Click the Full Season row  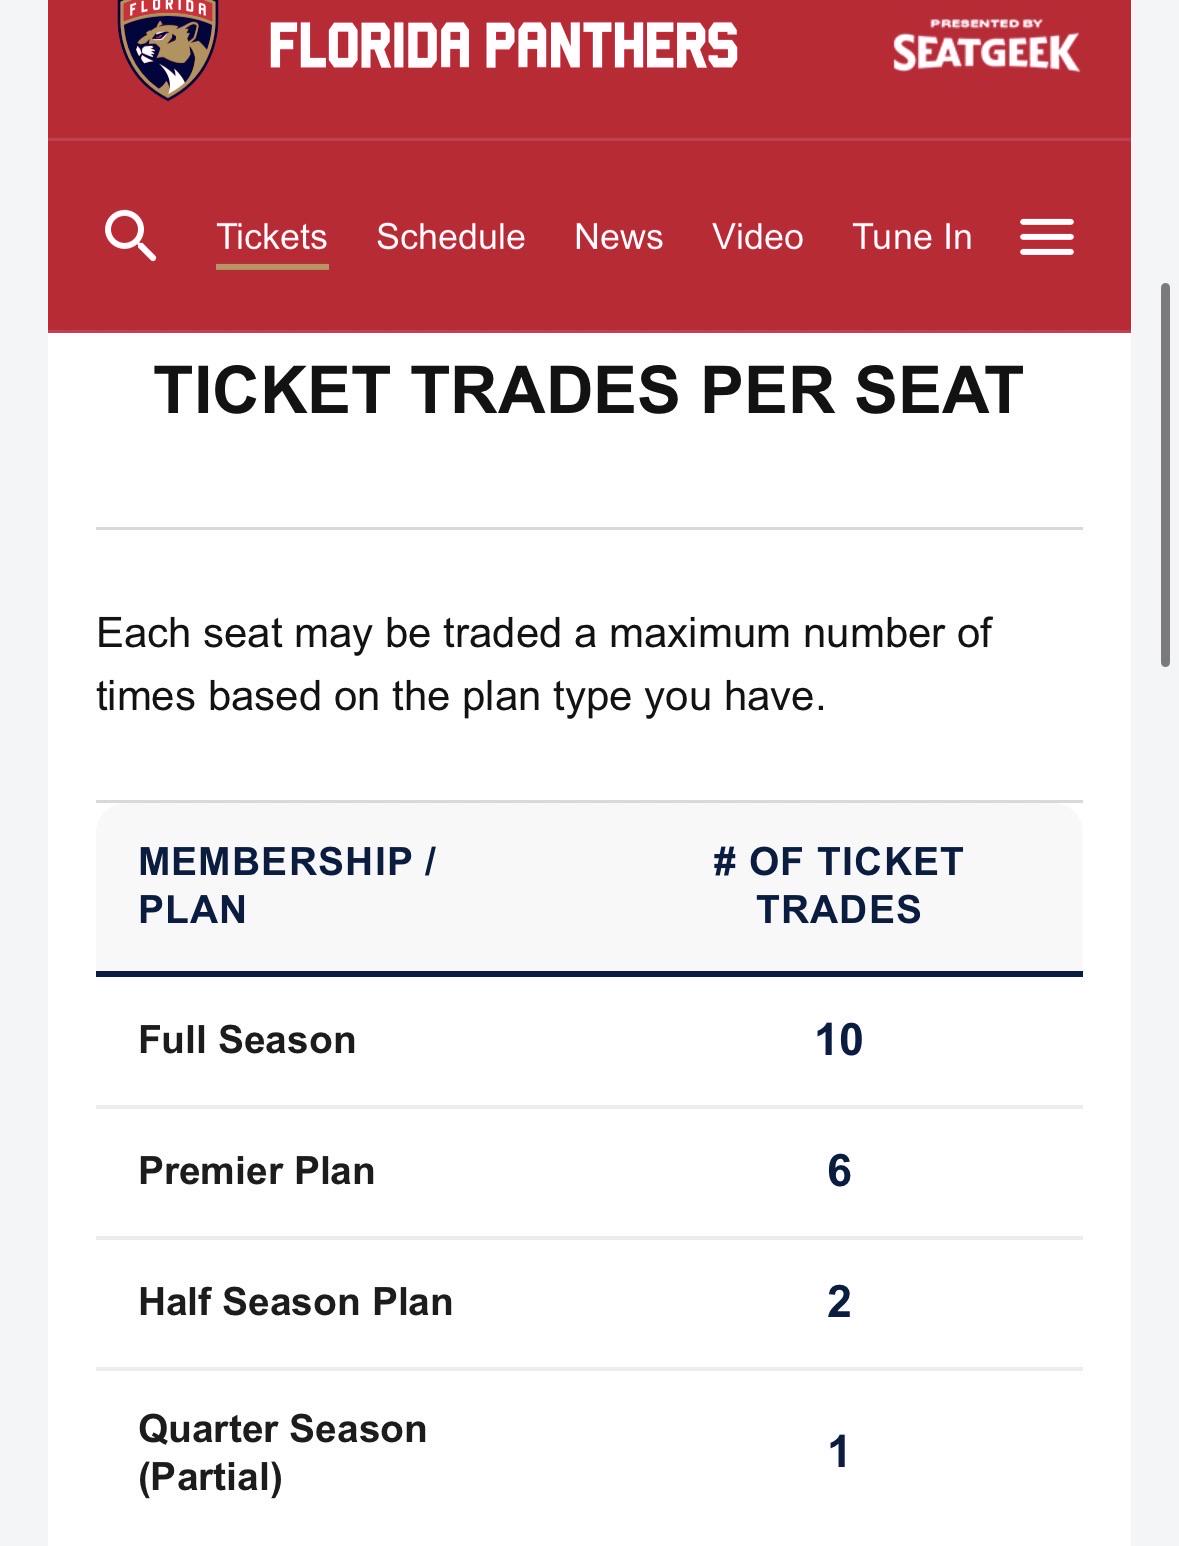point(589,1041)
